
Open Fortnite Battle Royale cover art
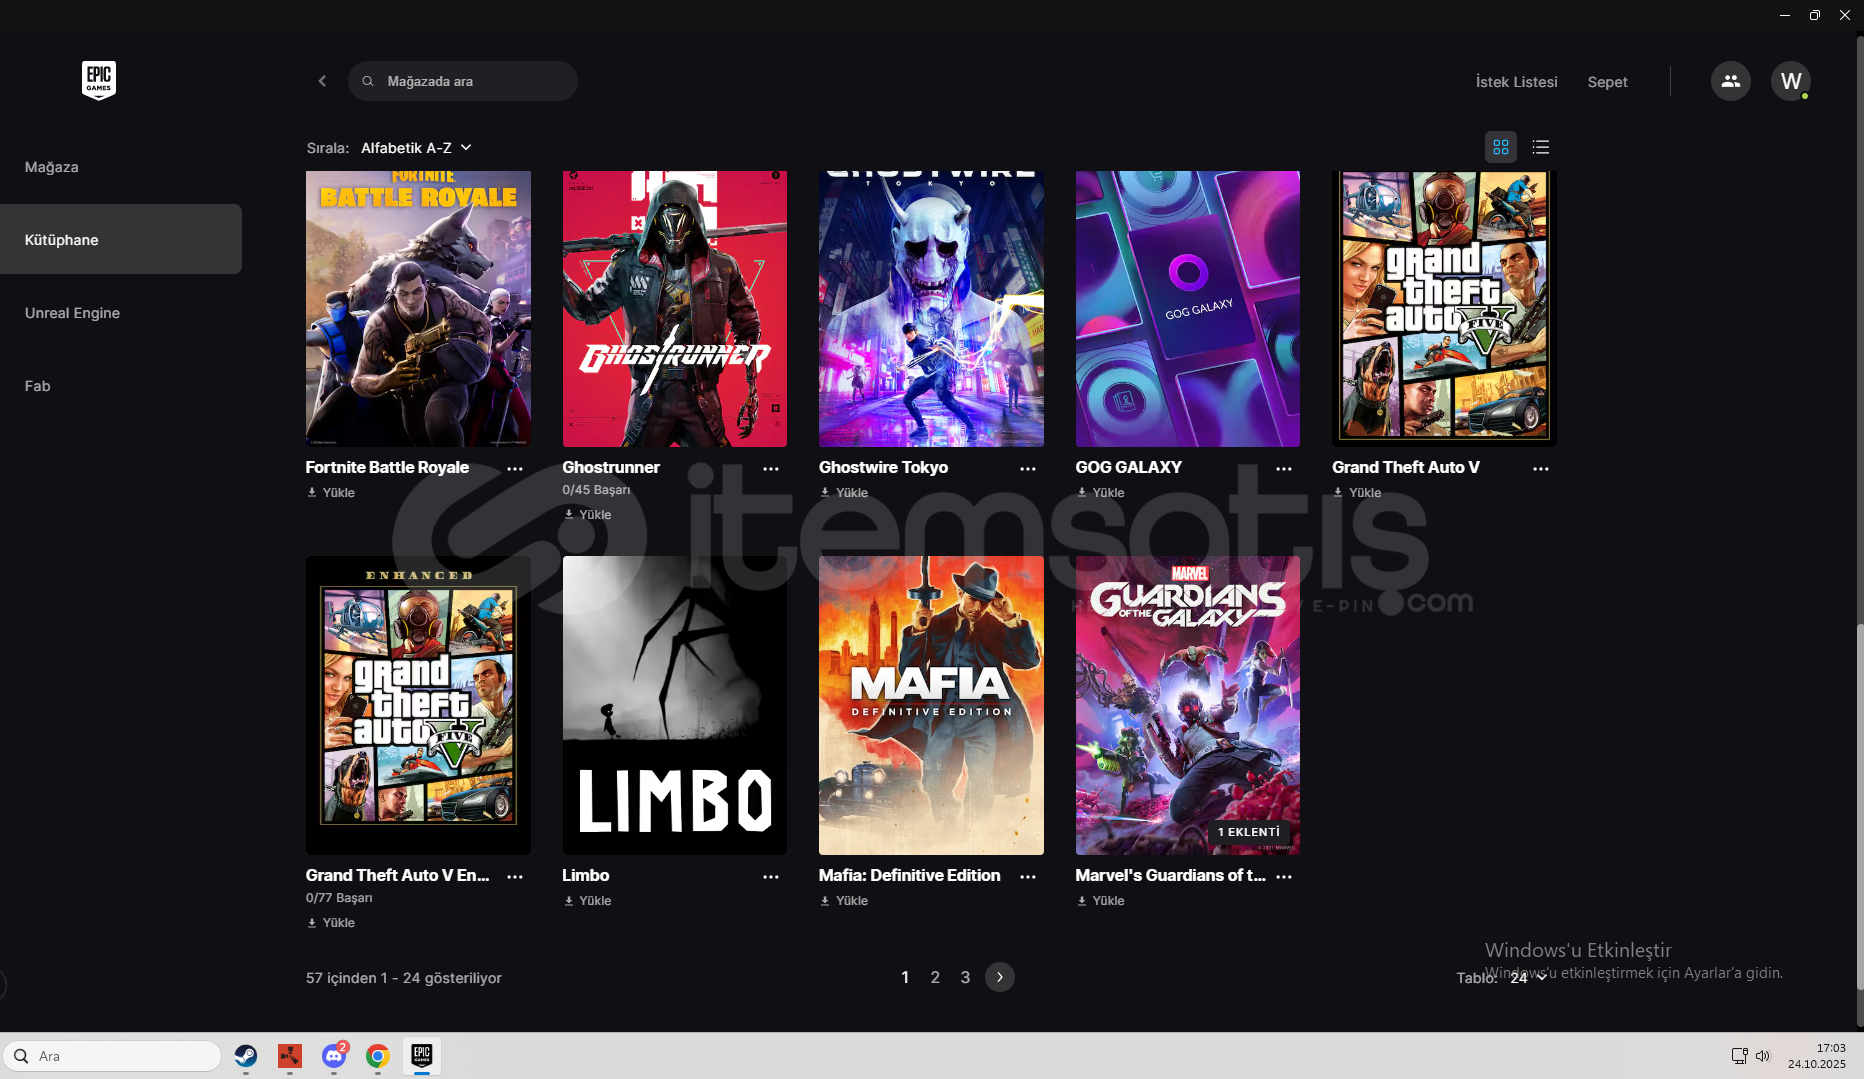418,309
